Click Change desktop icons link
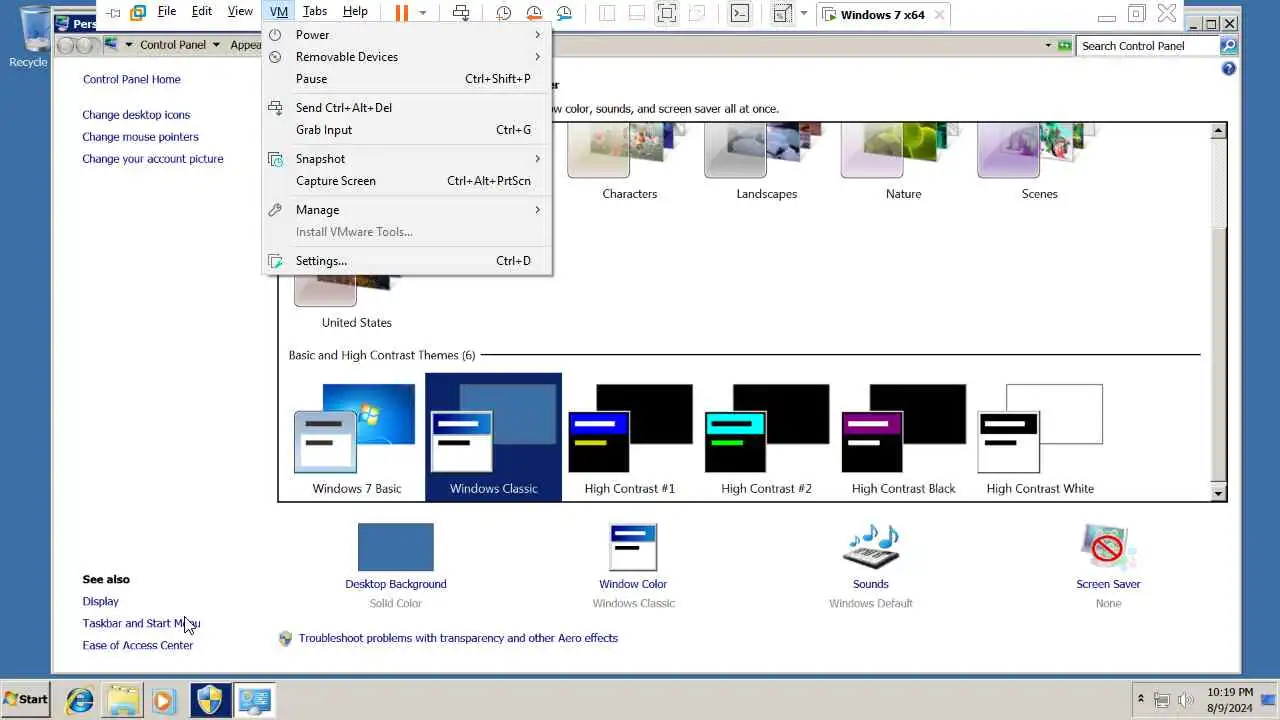This screenshot has width=1280, height=720. 136,115
